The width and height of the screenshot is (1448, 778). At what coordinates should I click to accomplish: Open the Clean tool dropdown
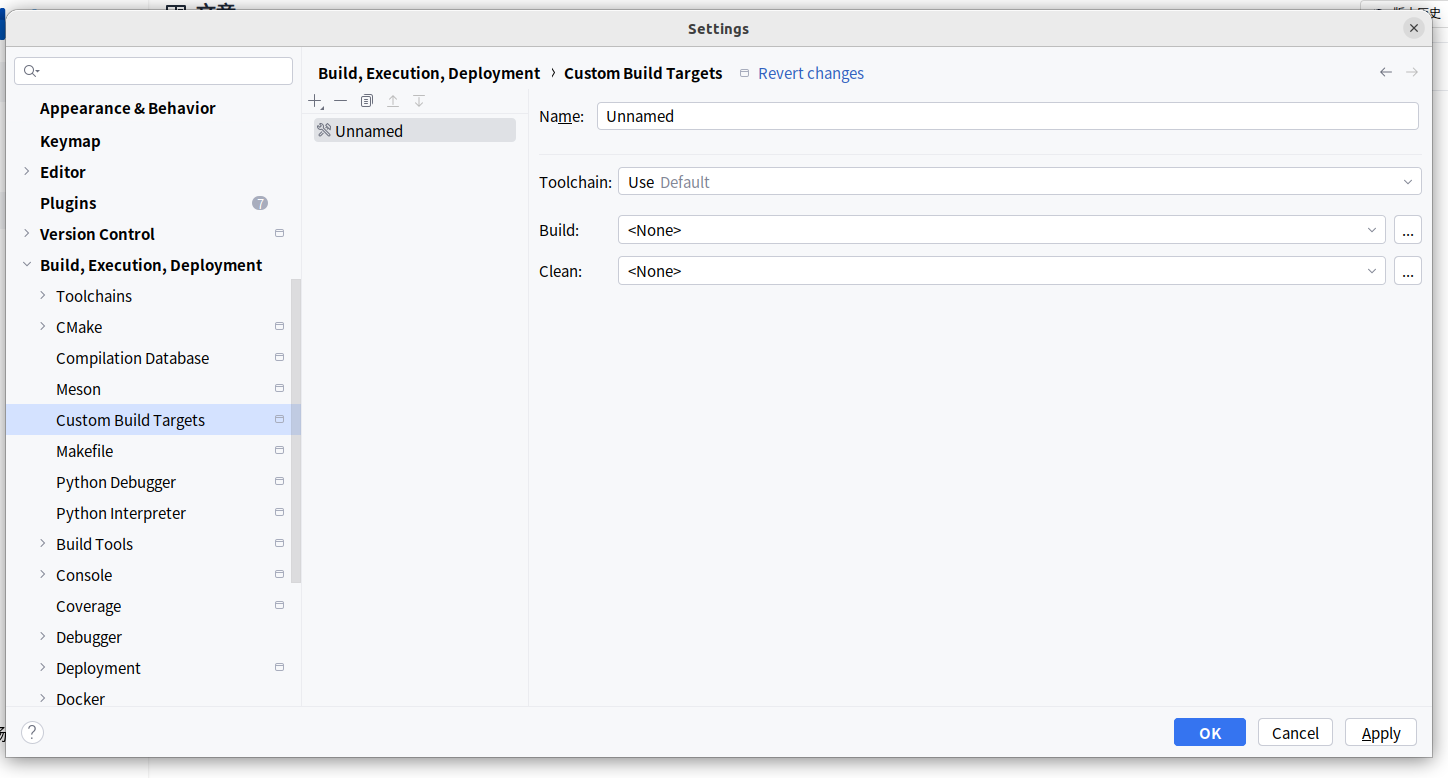(x=1001, y=271)
